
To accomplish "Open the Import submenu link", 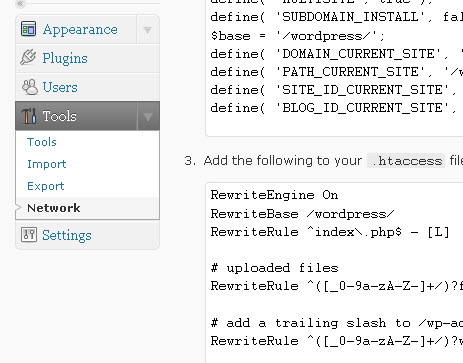I will [x=47, y=164].
